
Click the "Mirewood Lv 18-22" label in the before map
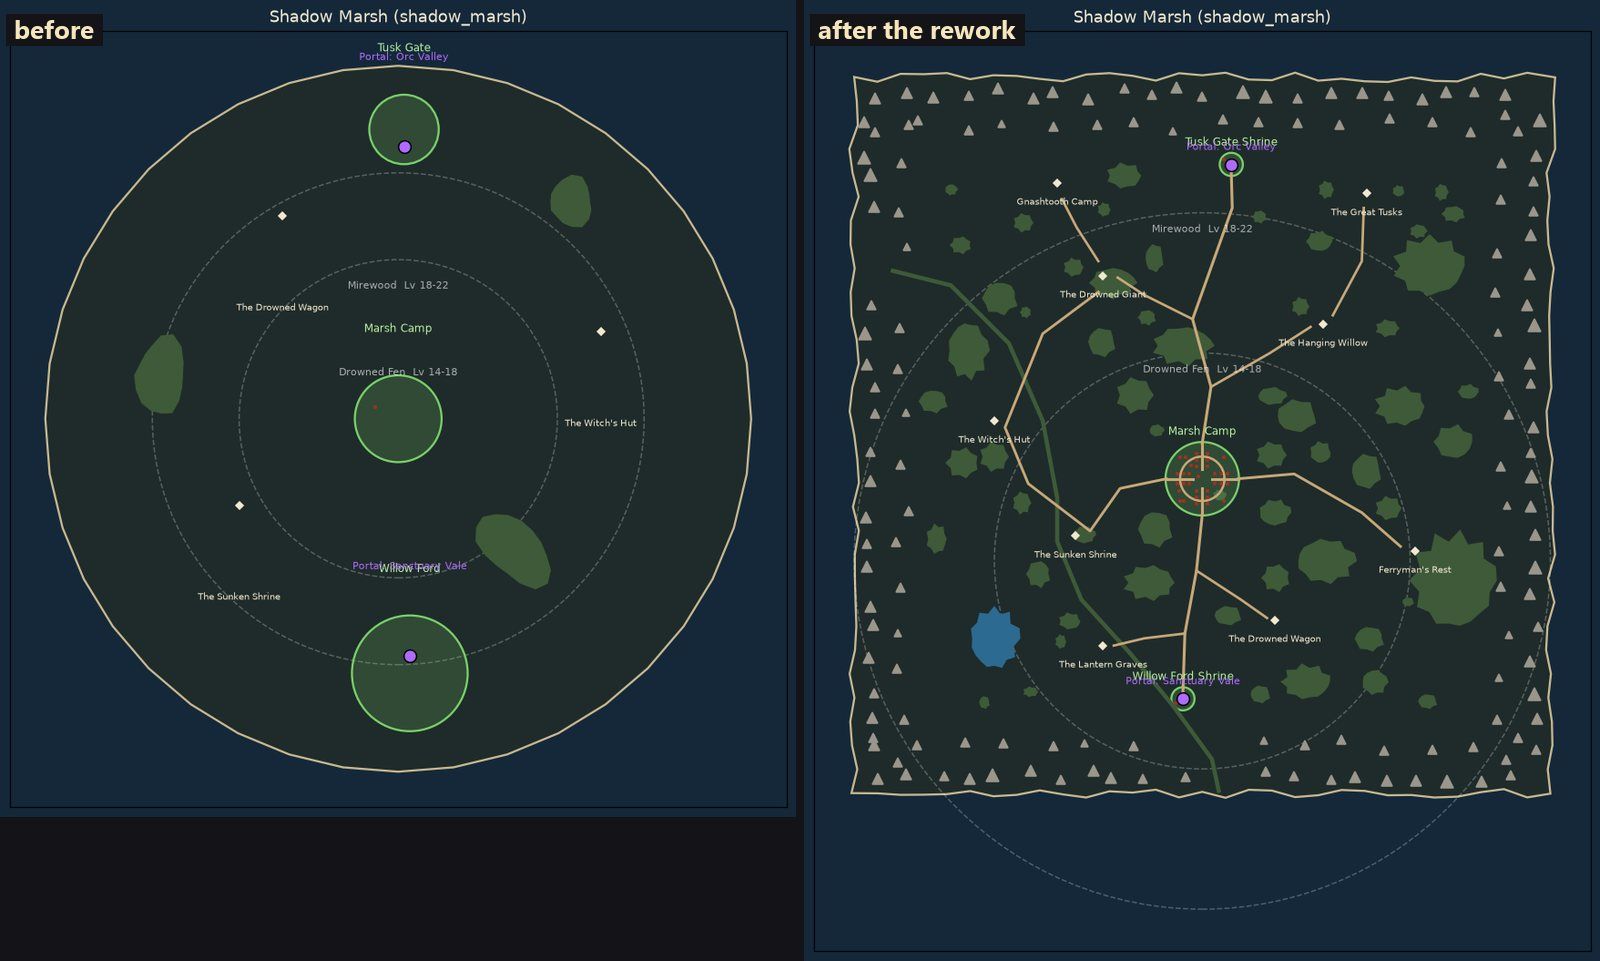click(398, 285)
